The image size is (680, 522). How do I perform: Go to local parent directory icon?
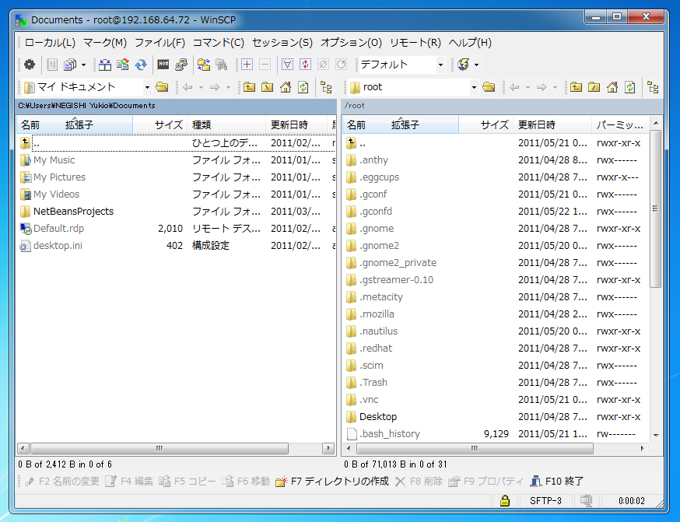click(249, 87)
